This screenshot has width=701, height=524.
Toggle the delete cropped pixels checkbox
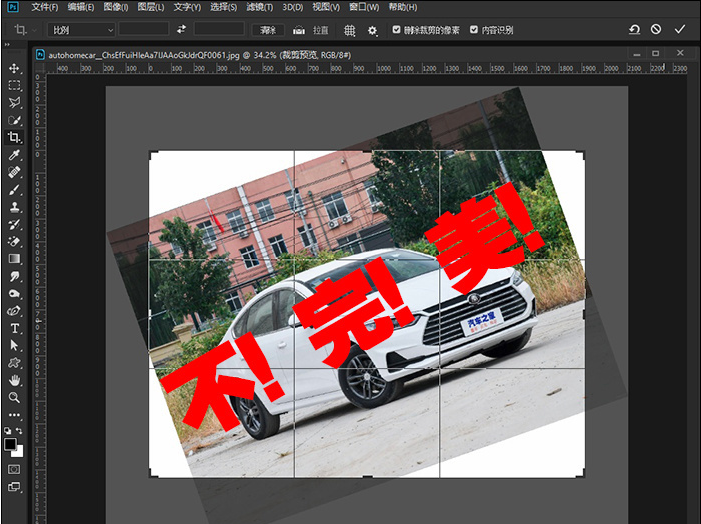397,30
